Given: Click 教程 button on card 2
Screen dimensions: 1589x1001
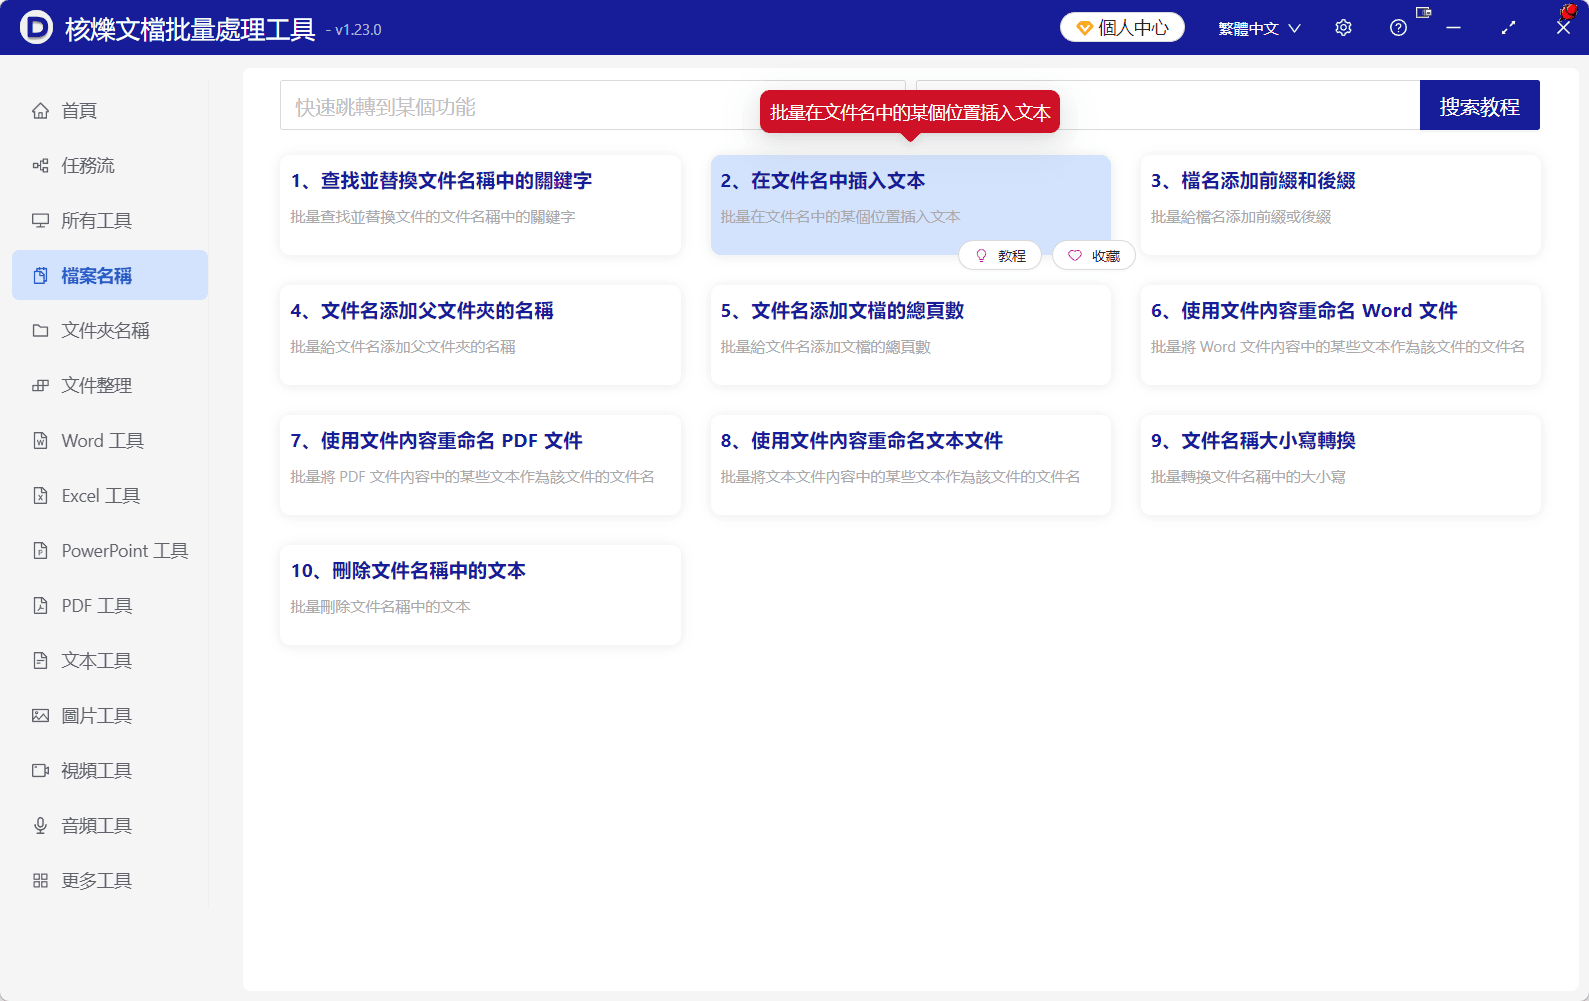Looking at the screenshot, I should pyautogui.click(x=1000, y=256).
